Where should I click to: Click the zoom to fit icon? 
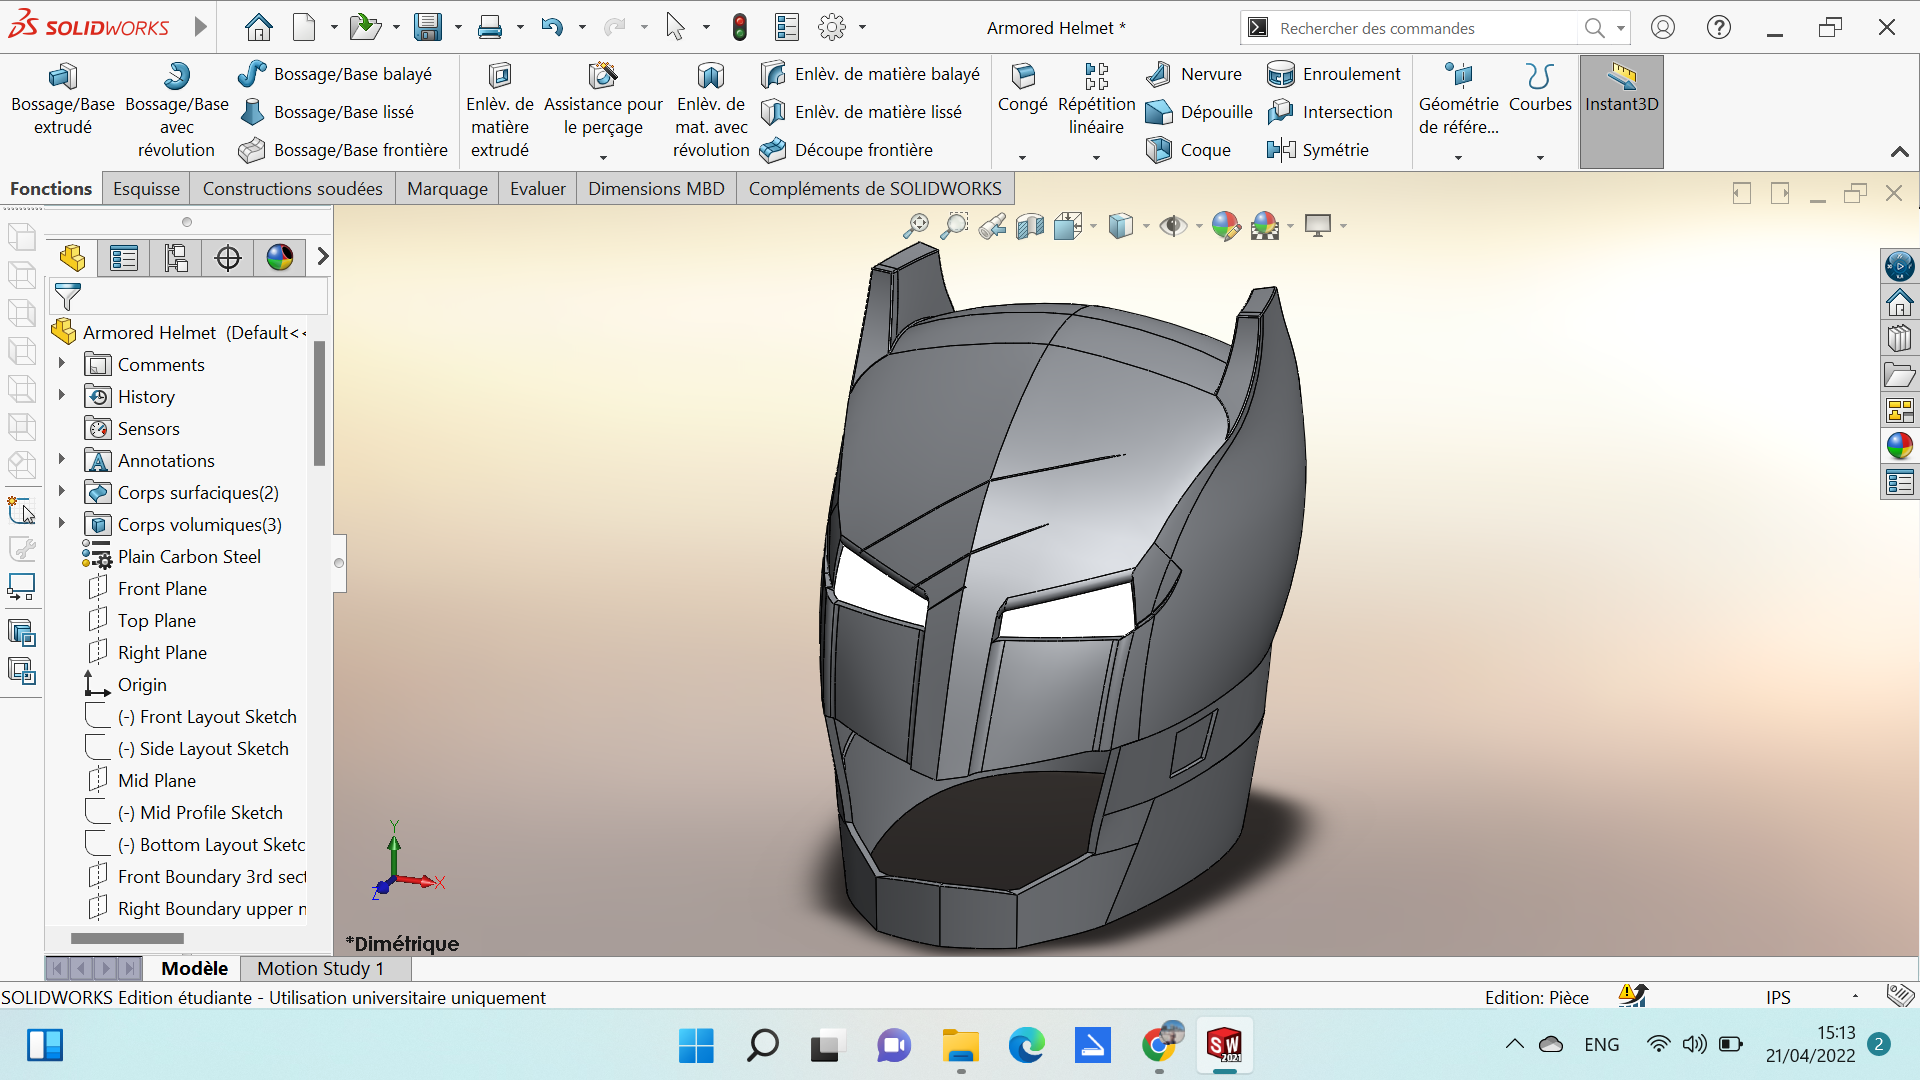[915, 226]
